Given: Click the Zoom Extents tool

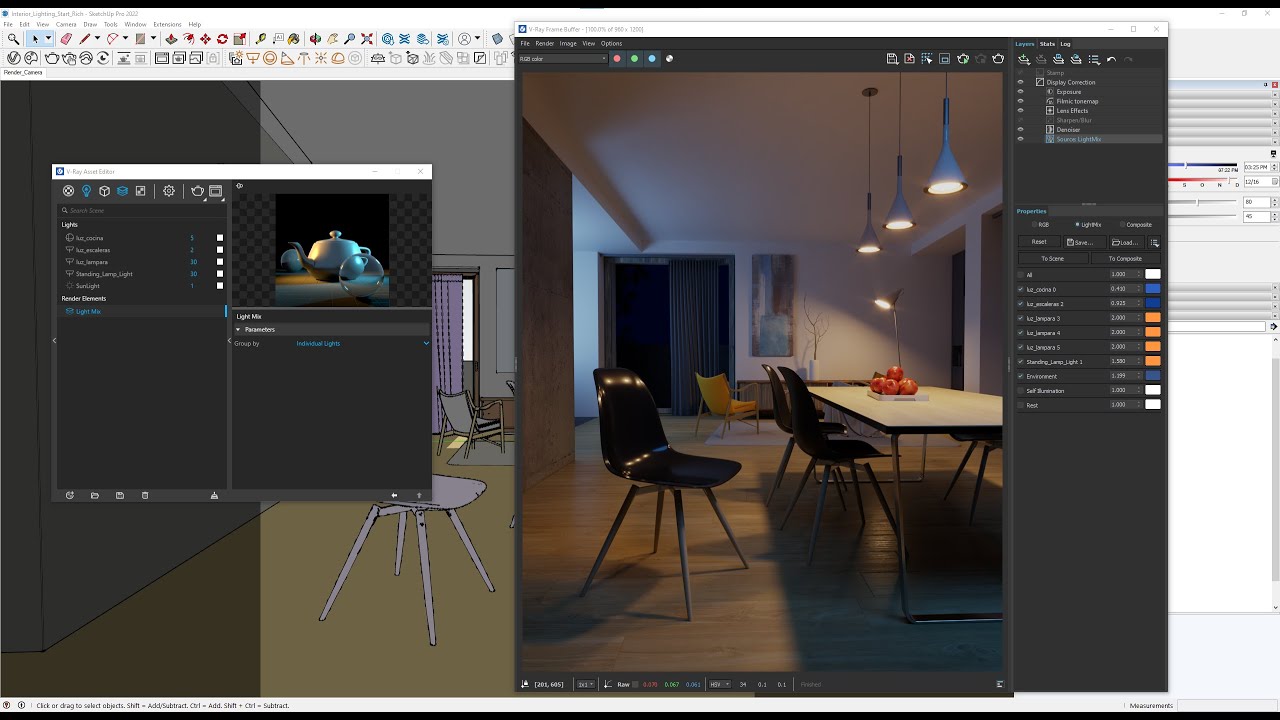Looking at the screenshot, I should click(x=367, y=39).
